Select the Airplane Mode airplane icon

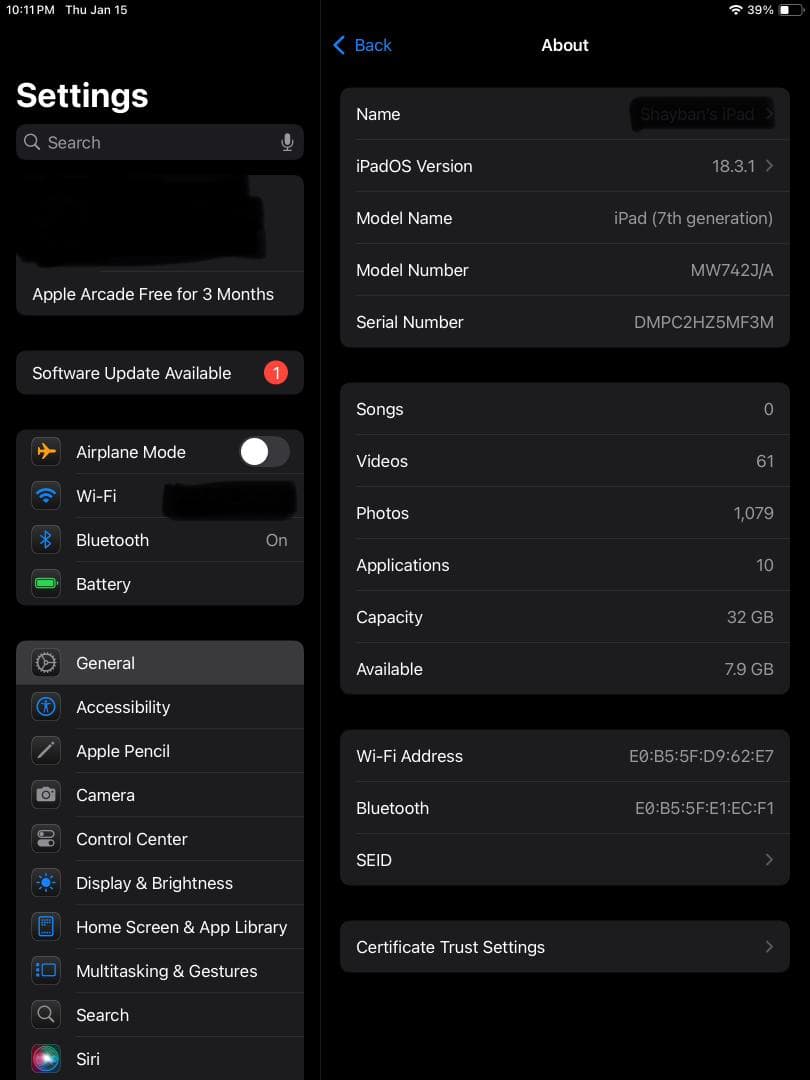45,452
